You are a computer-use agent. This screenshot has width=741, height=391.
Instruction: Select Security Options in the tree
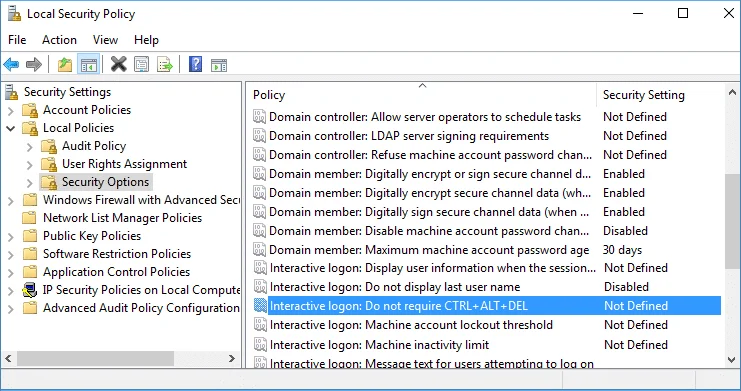105,182
